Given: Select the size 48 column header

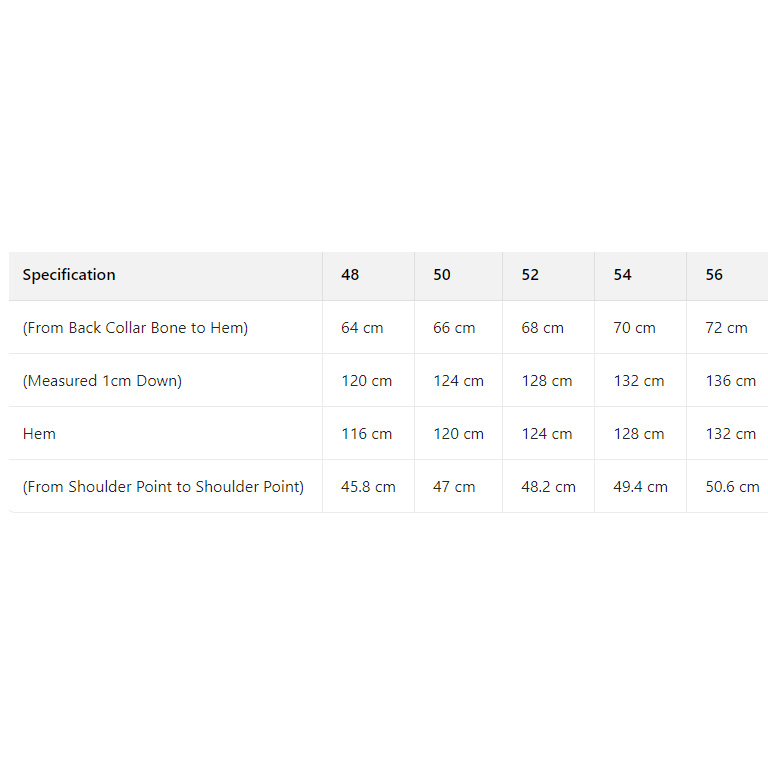Looking at the screenshot, I should pyautogui.click(x=350, y=275).
